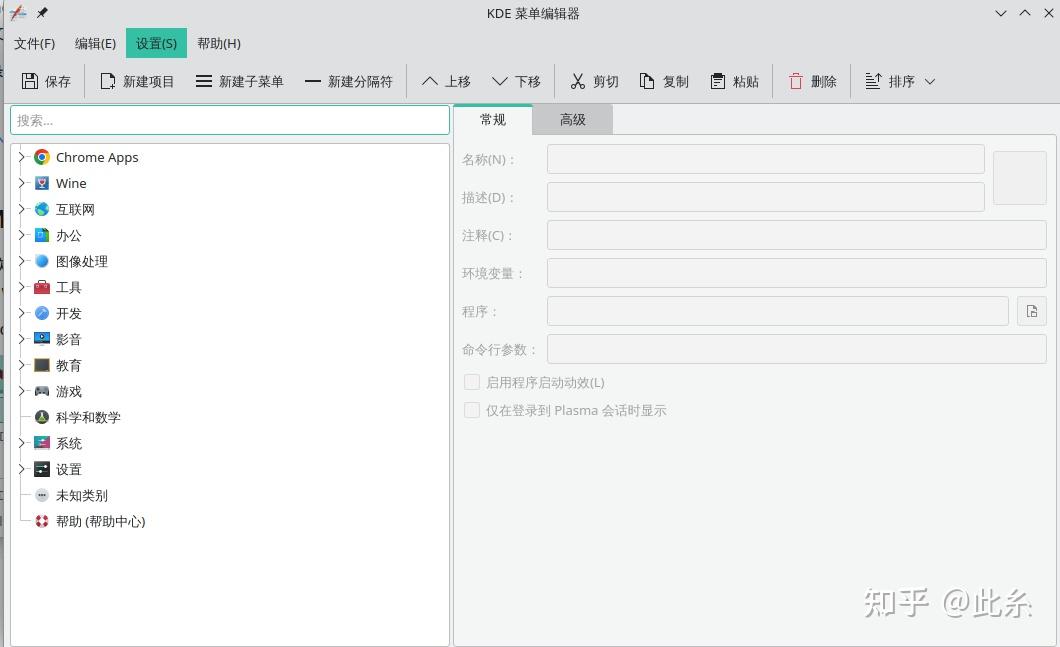
Task: Click the red 删除 trash icon
Action: (794, 81)
